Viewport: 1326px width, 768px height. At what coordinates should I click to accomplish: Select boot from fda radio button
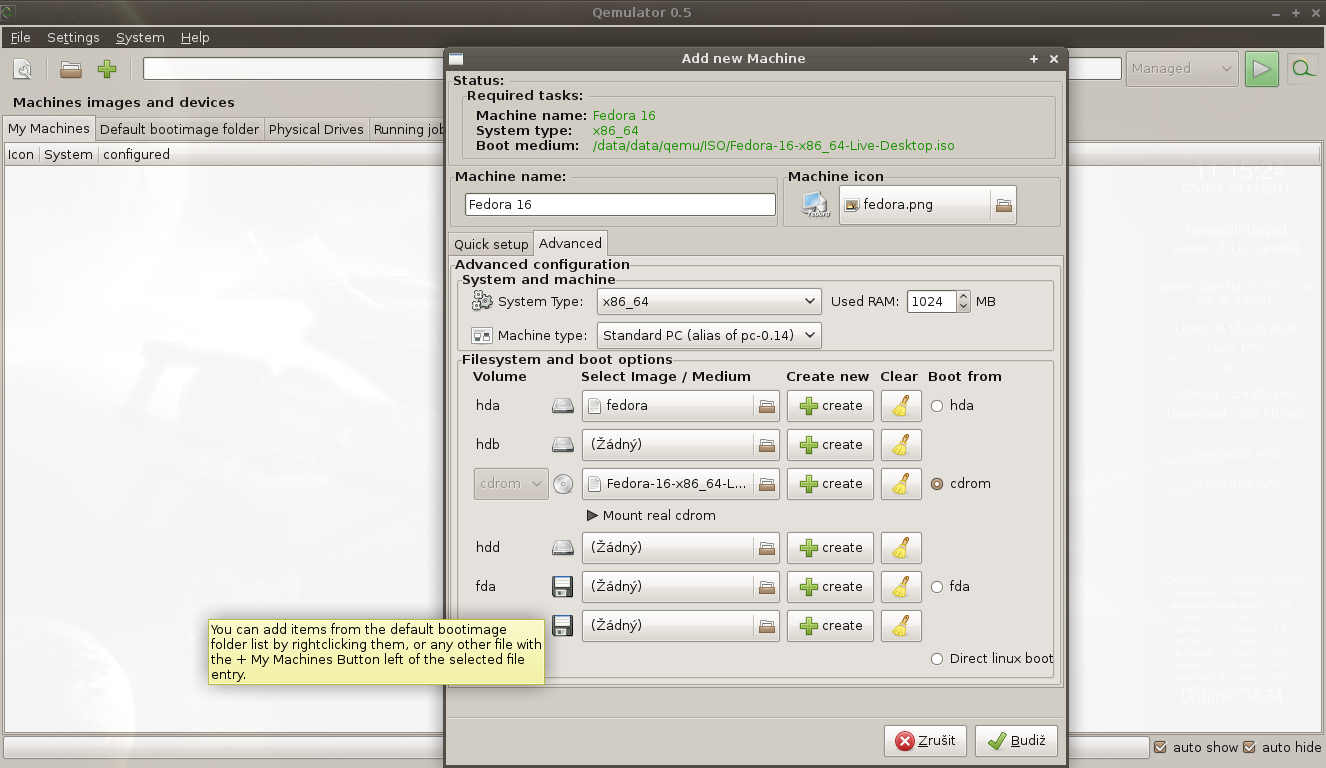click(x=937, y=587)
